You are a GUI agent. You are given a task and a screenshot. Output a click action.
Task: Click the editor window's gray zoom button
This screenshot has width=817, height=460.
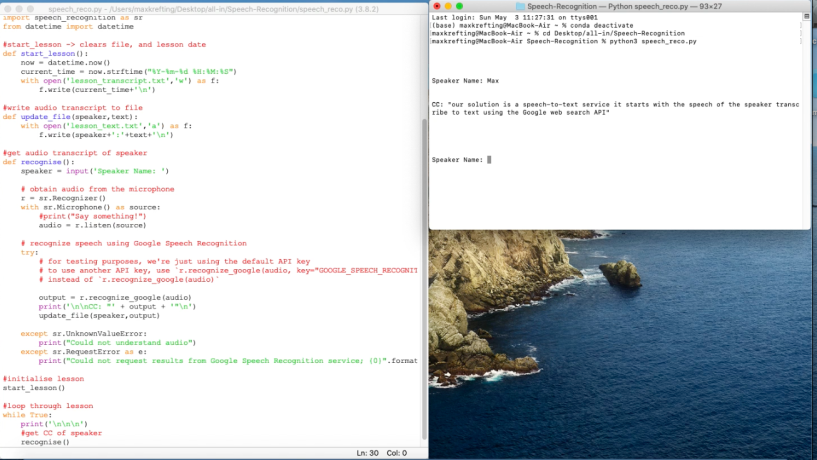[x=31, y=9]
